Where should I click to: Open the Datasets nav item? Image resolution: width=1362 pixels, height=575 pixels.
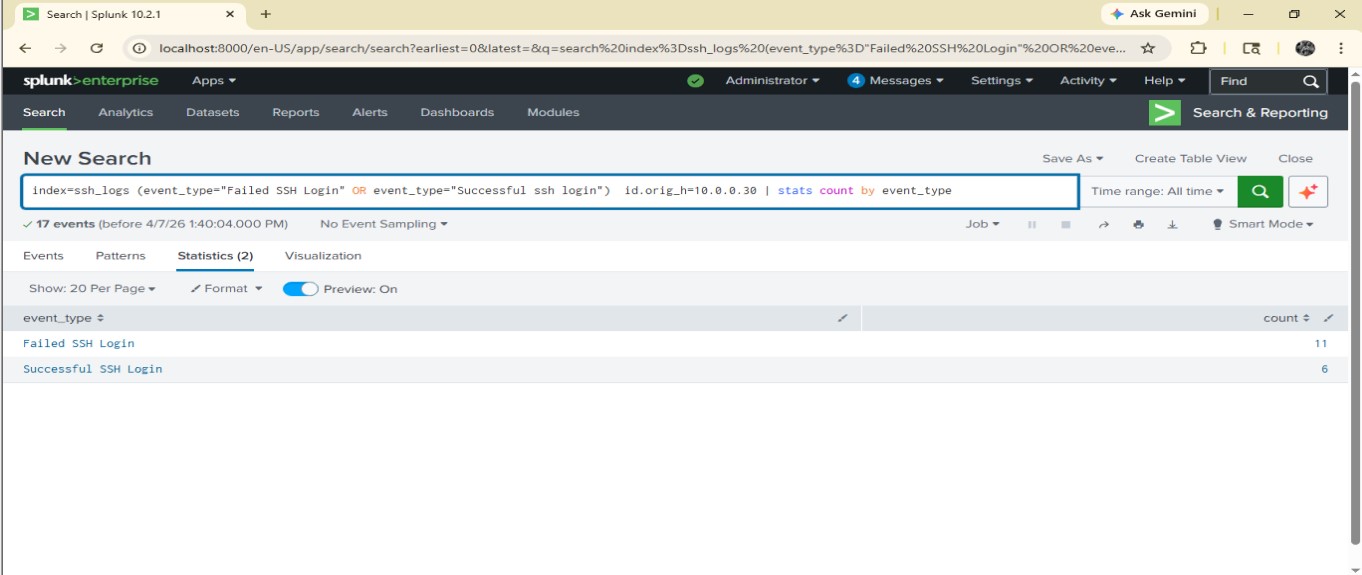213,113
